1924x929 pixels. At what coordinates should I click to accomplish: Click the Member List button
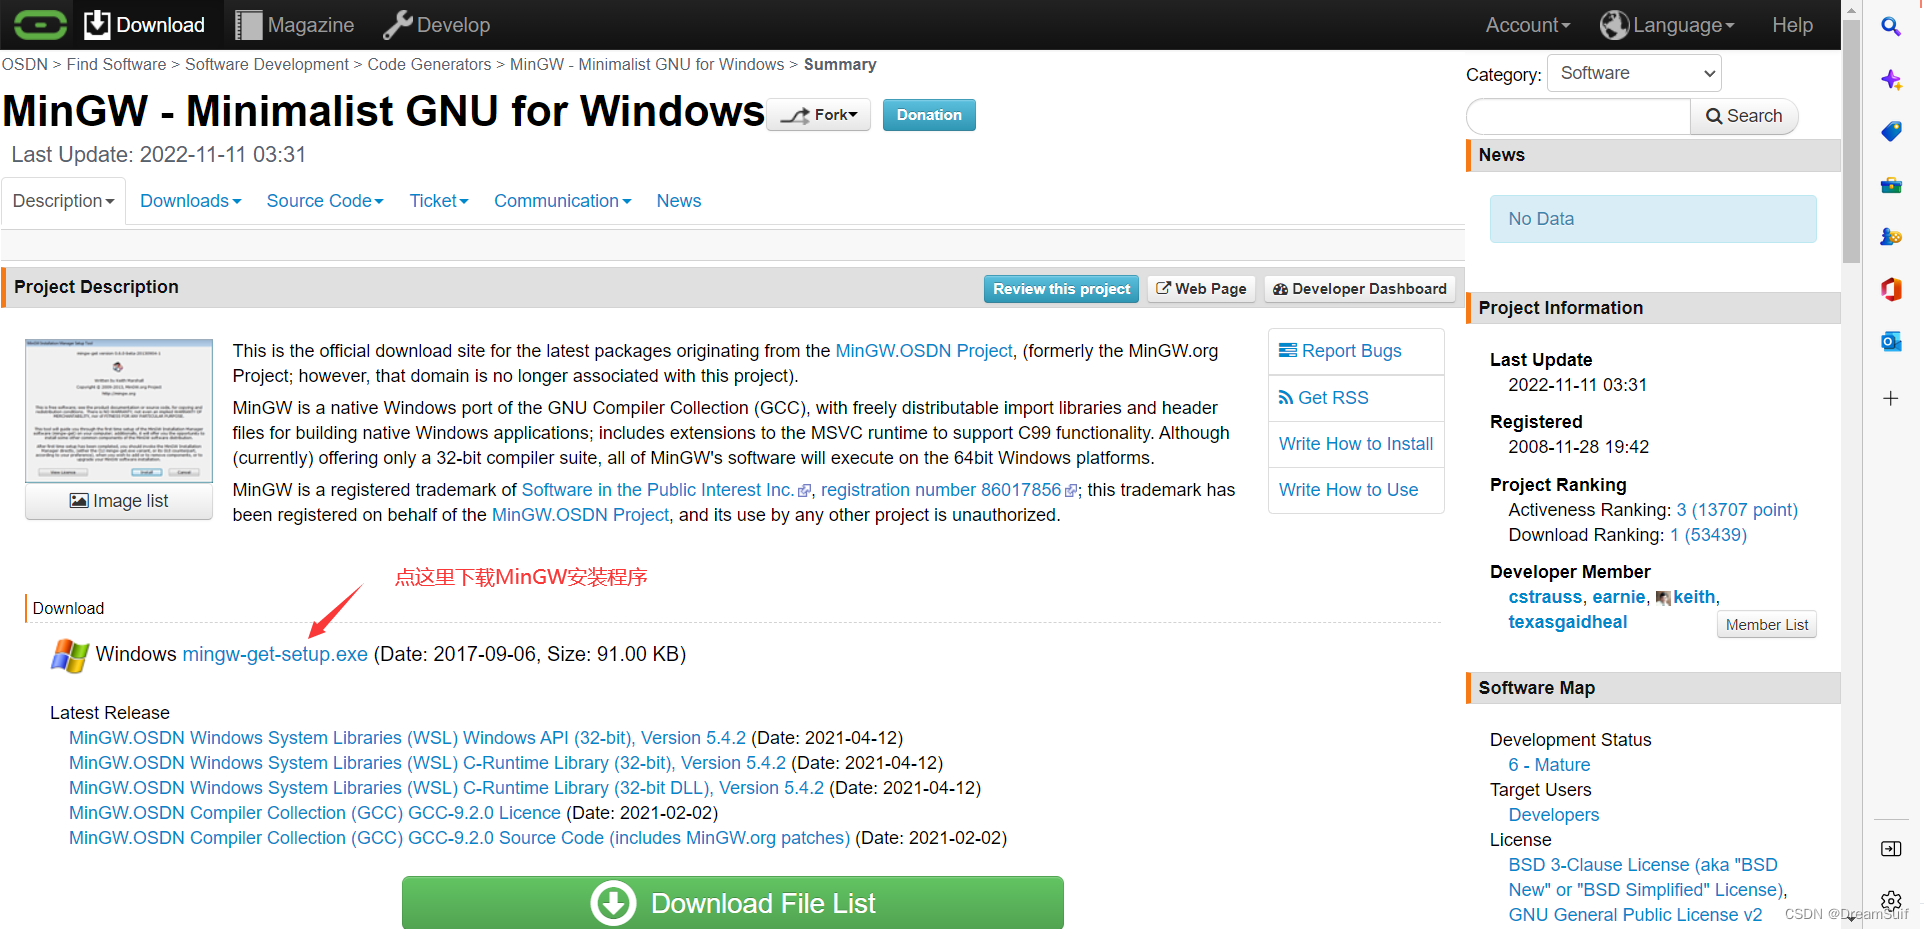(1767, 625)
